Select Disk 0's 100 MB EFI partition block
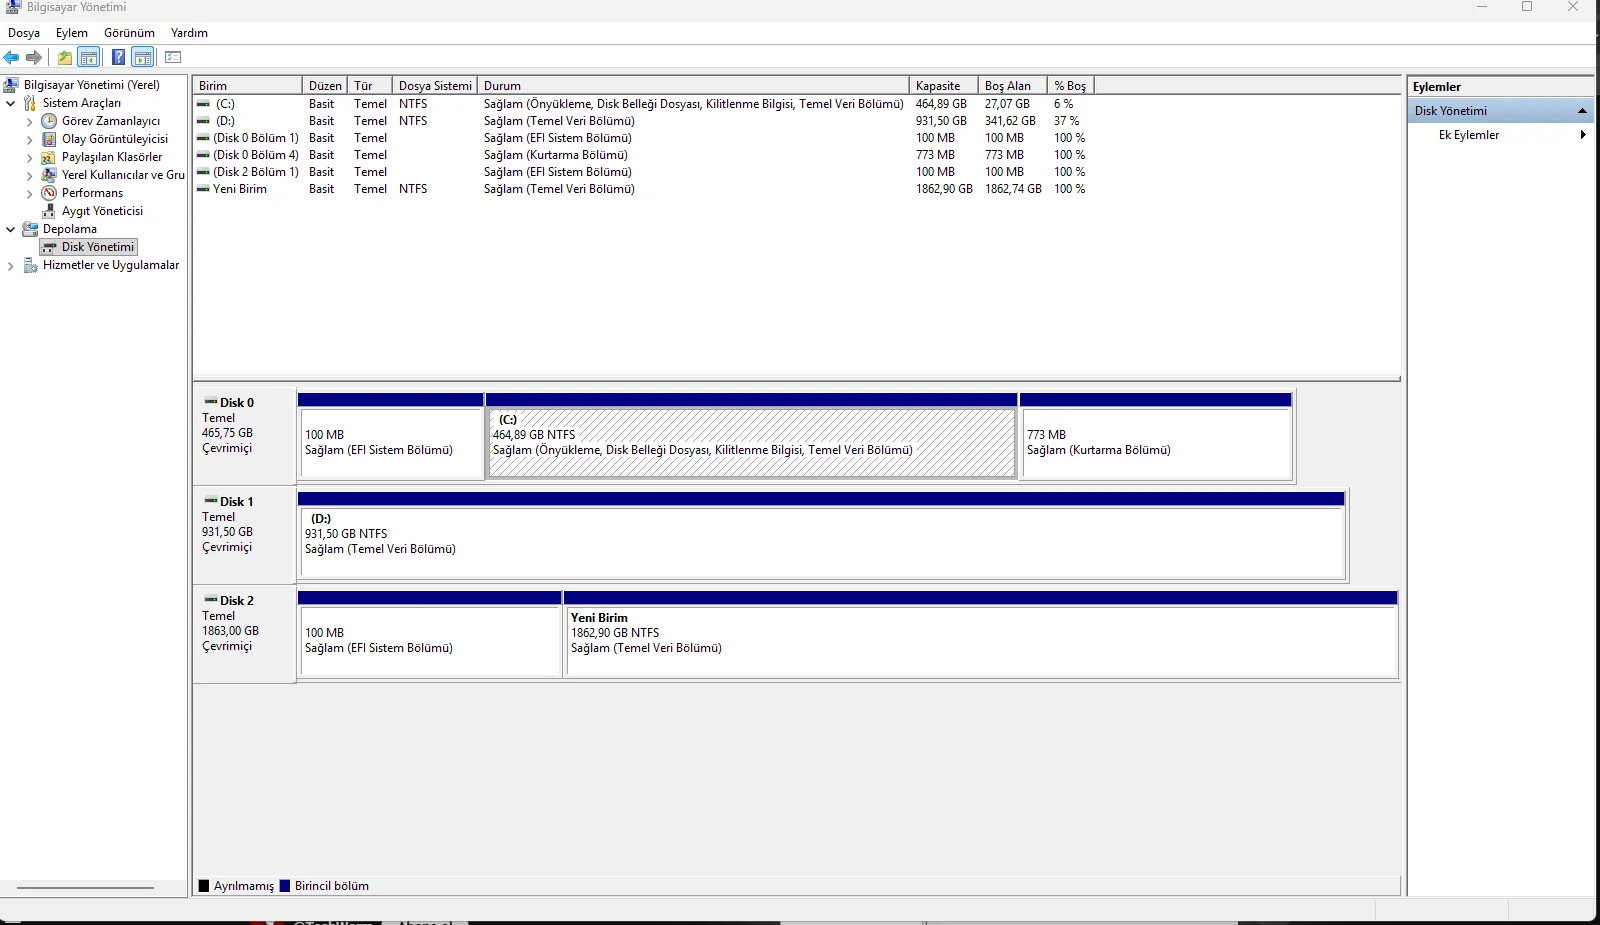Viewport: 1600px width, 925px height. click(391, 436)
